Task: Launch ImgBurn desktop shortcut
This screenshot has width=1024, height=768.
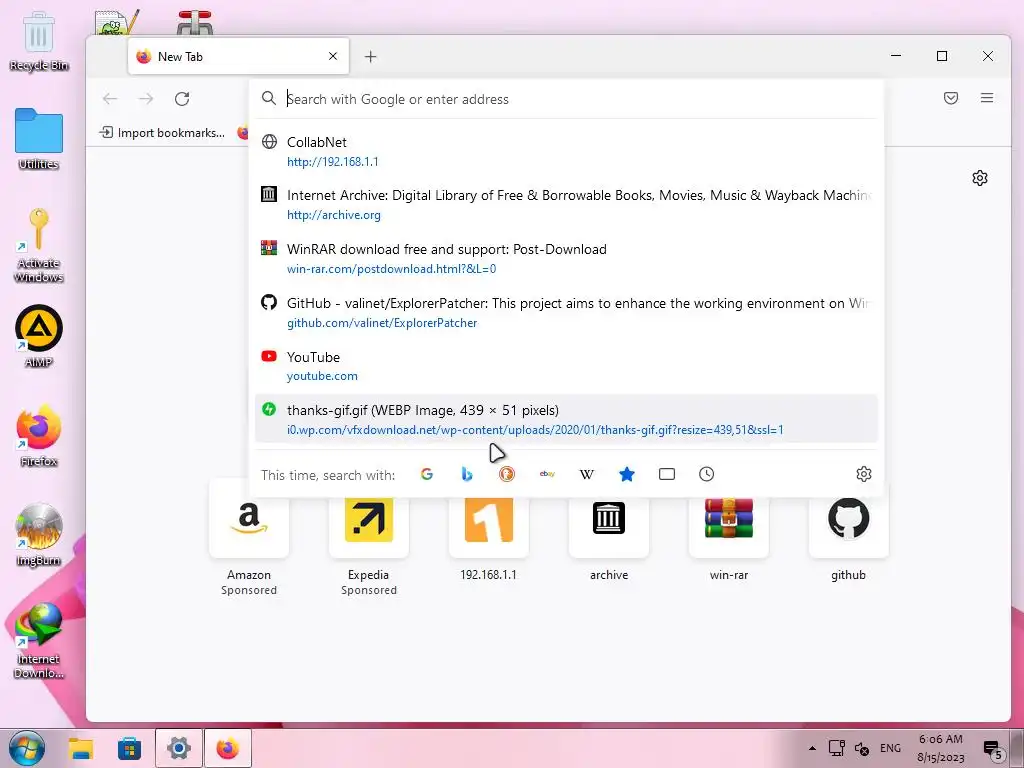Action: click(x=39, y=535)
